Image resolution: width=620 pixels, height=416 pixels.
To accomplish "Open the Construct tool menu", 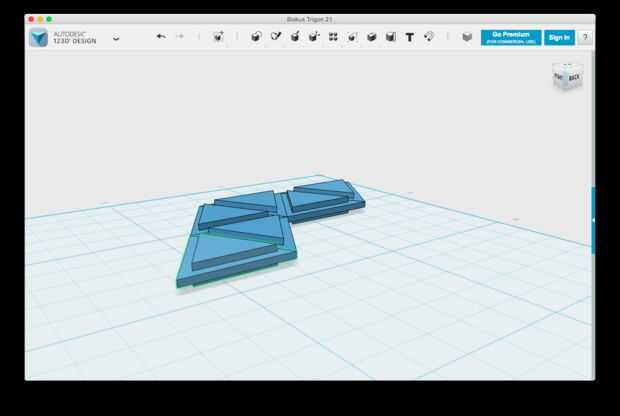I will 295,37.
